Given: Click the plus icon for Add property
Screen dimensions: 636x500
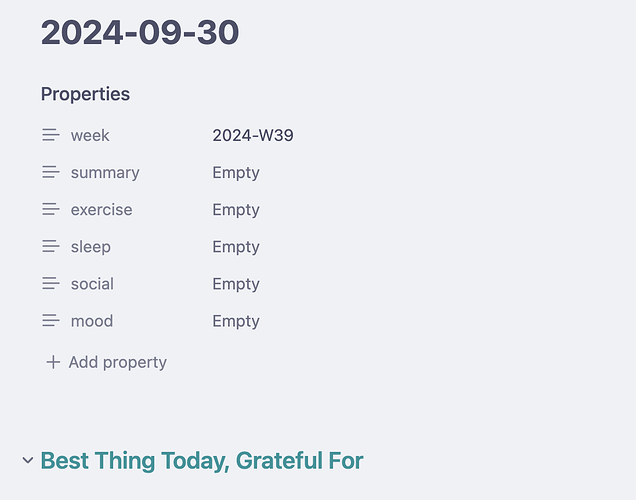Looking at the screenshot, I should 53,362.
